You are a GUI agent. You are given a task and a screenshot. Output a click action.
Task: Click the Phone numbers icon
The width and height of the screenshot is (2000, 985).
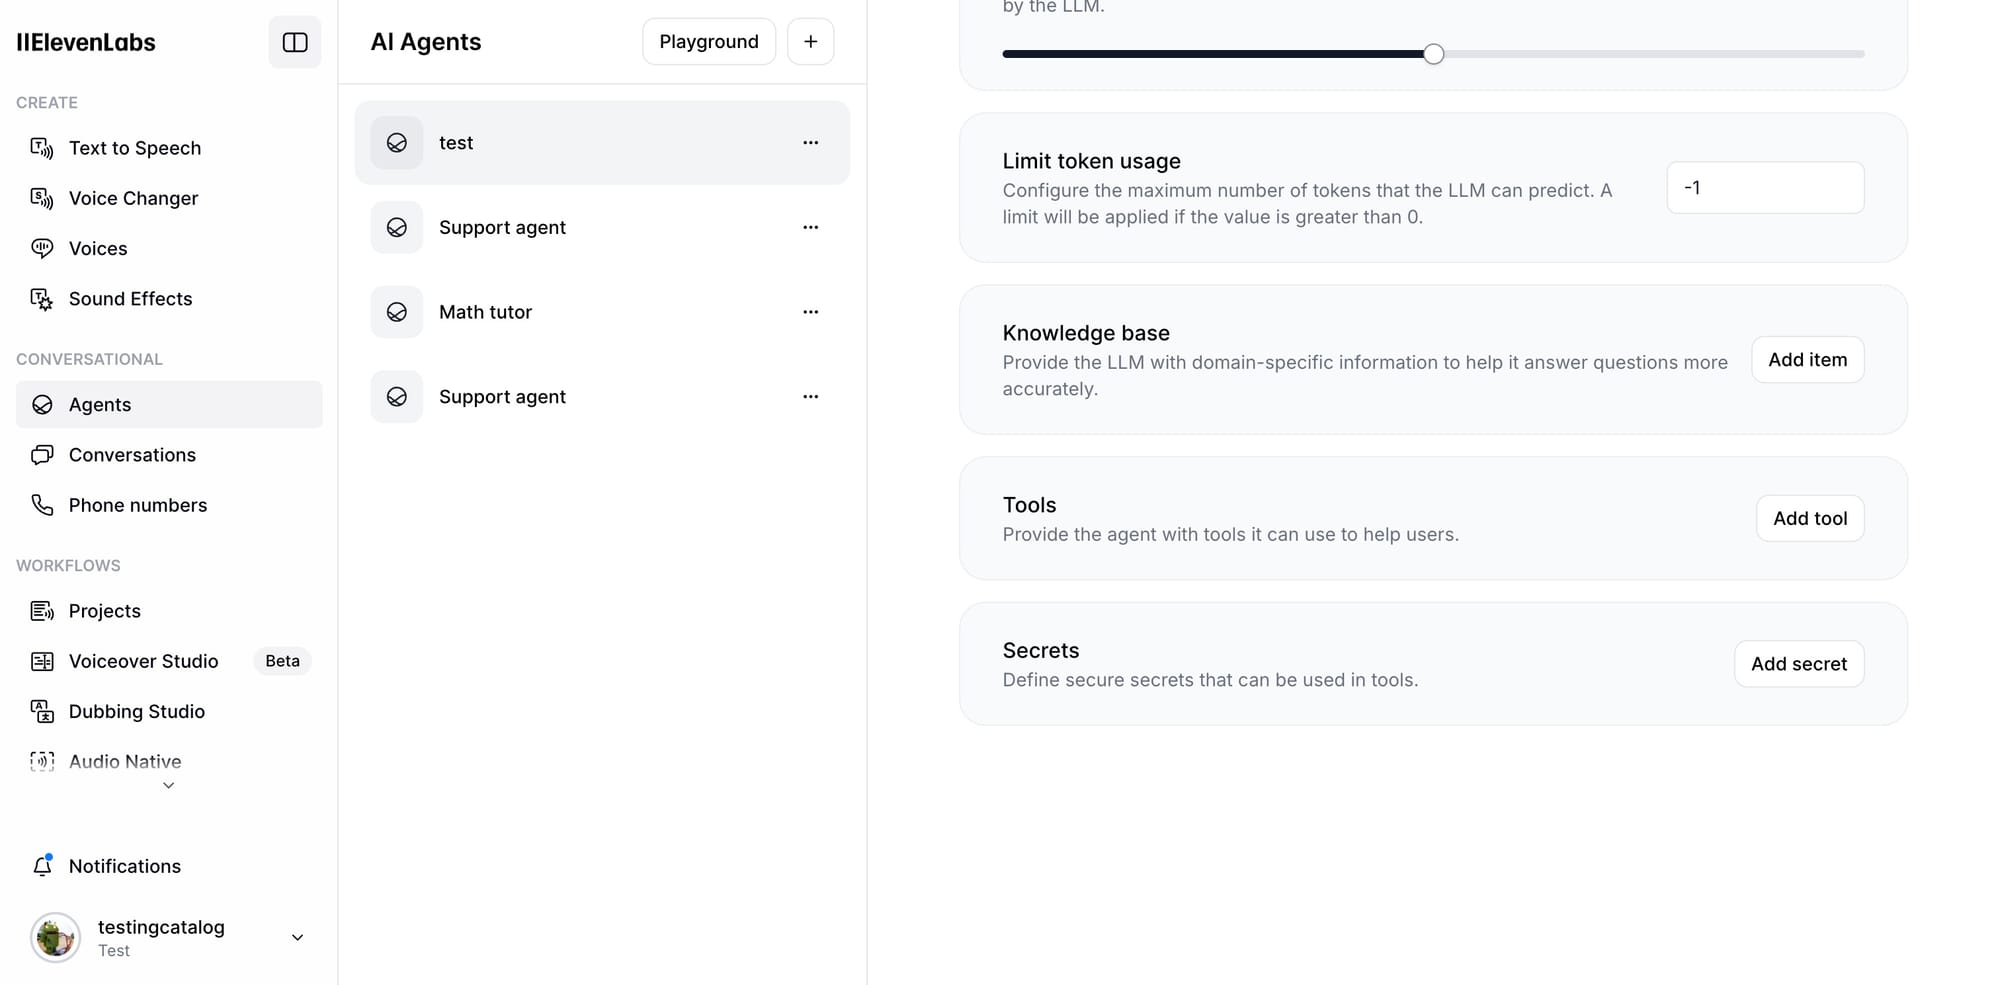point(42,505)
